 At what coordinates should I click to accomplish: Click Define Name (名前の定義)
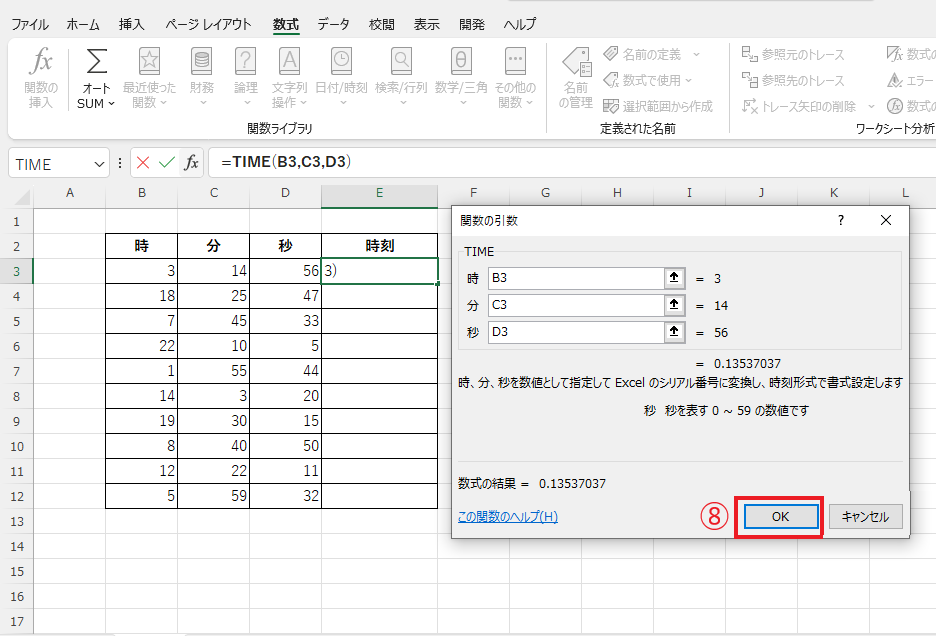point(644,54)
